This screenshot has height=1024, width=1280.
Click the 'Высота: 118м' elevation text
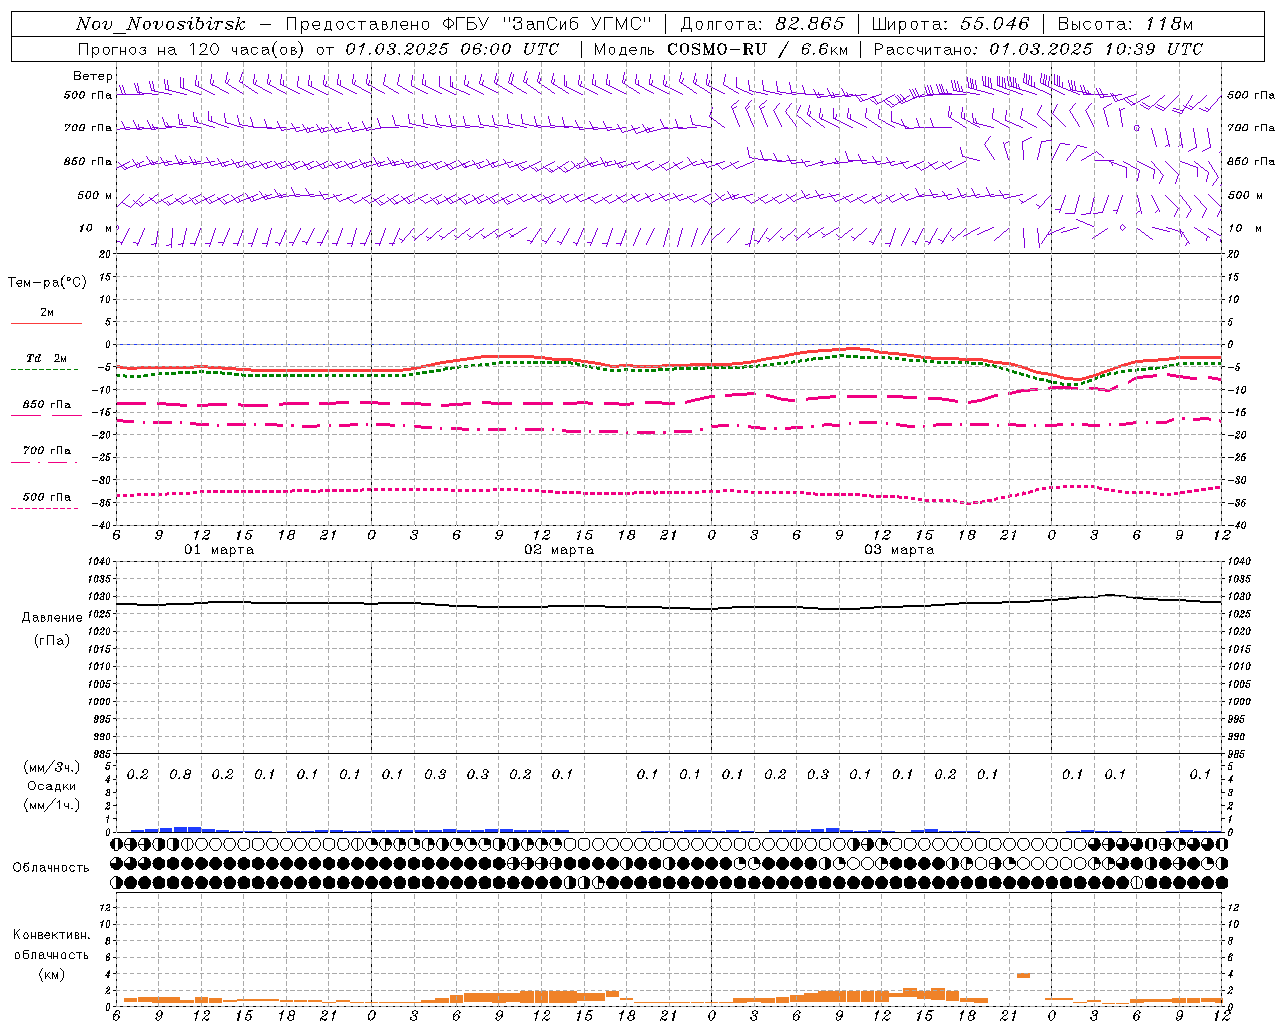pos(1124,24)
